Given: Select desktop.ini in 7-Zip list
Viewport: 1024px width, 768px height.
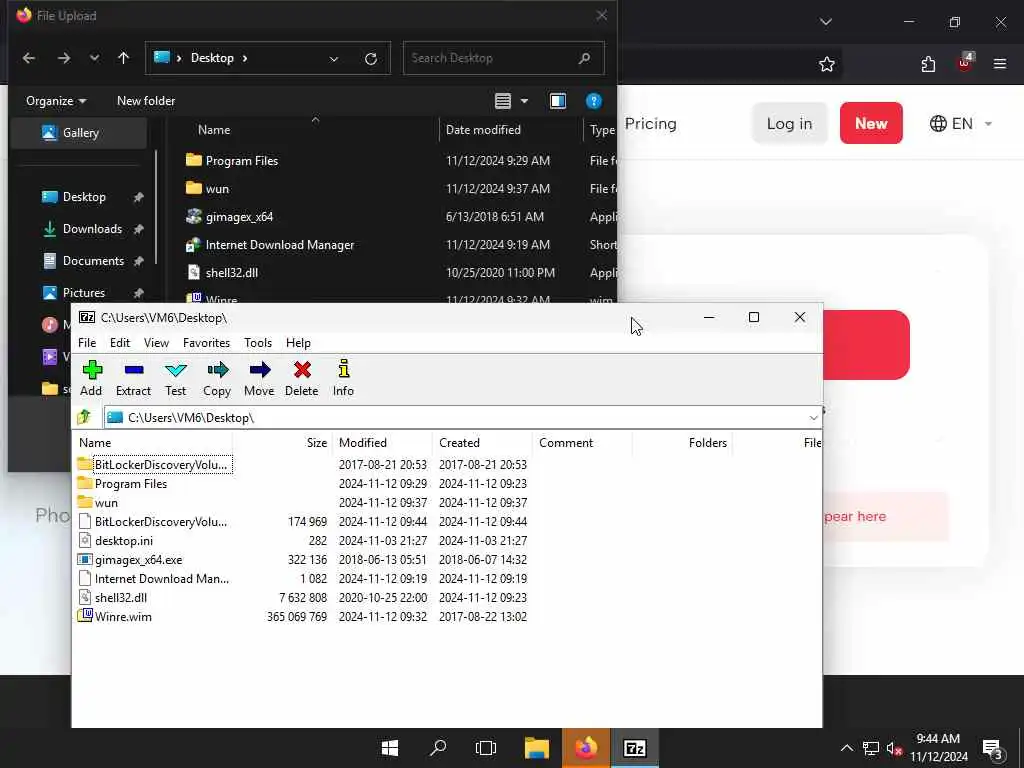Looking at the screenshot, I should (x=123, y=541).
